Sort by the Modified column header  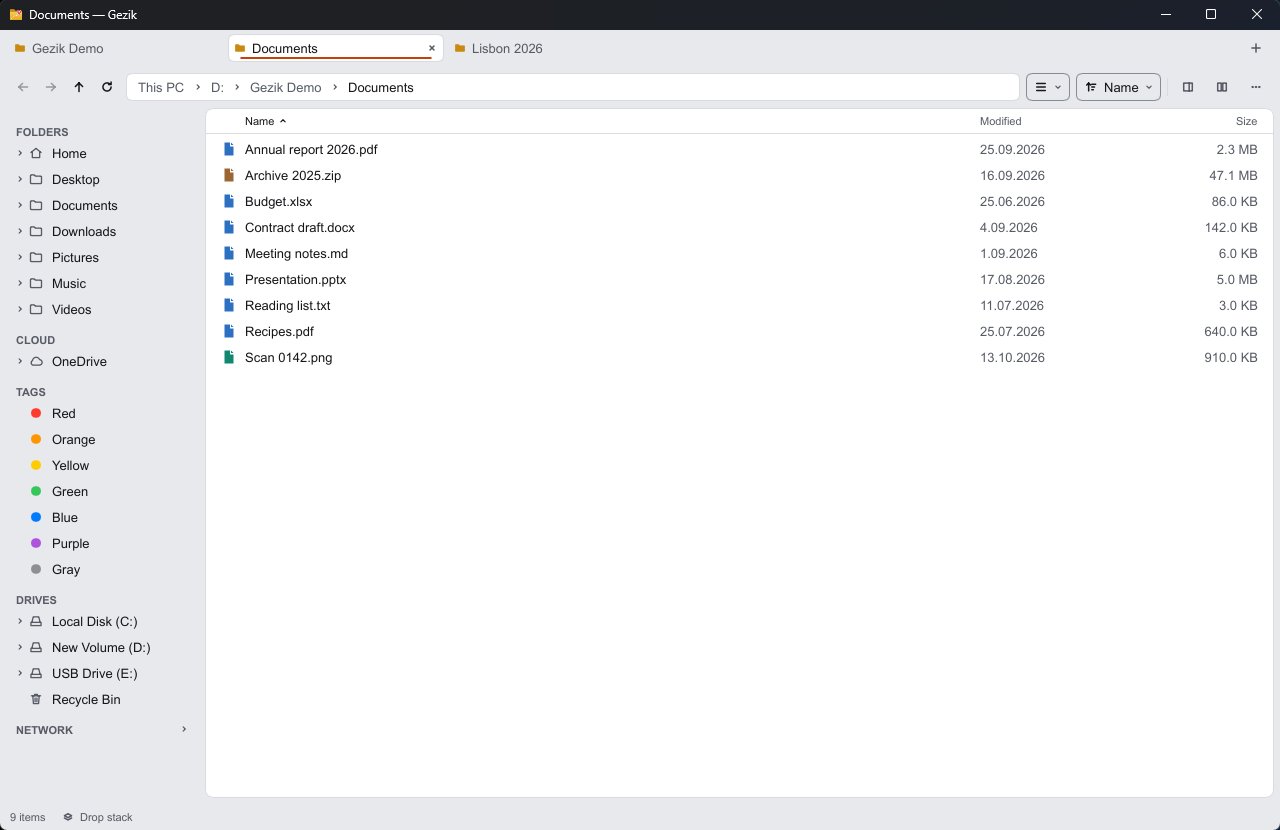tap(1000, 121)
